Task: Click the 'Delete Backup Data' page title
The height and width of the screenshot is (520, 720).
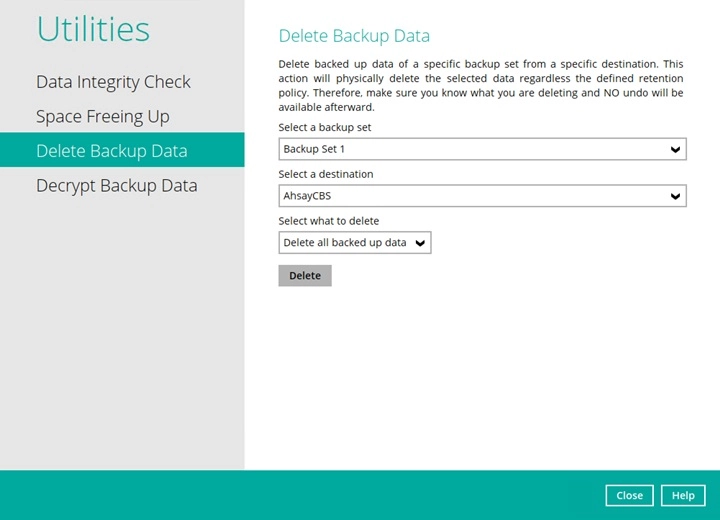Action: (x=354, y=36)
